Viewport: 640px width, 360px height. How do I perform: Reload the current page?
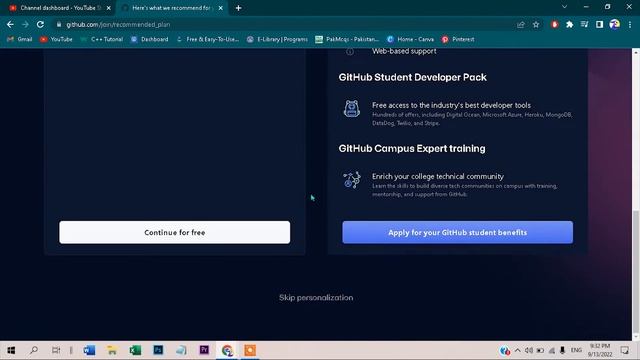coord(40,24)
